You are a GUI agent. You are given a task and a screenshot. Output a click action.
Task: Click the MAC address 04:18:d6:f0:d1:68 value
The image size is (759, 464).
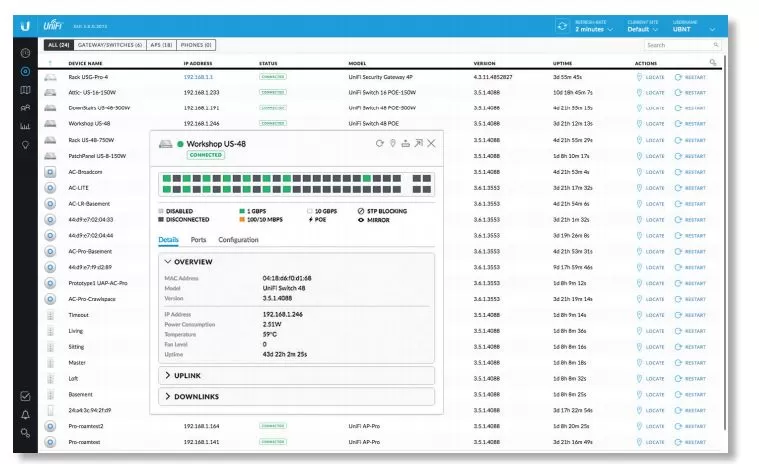[287, 278]
